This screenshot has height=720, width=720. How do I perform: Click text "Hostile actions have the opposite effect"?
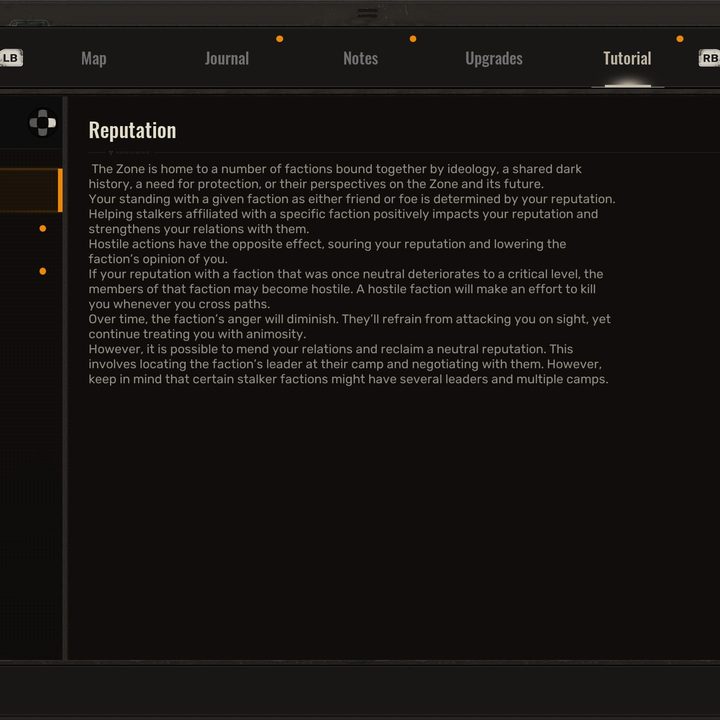pyautogui.click(x=205, y=244)
